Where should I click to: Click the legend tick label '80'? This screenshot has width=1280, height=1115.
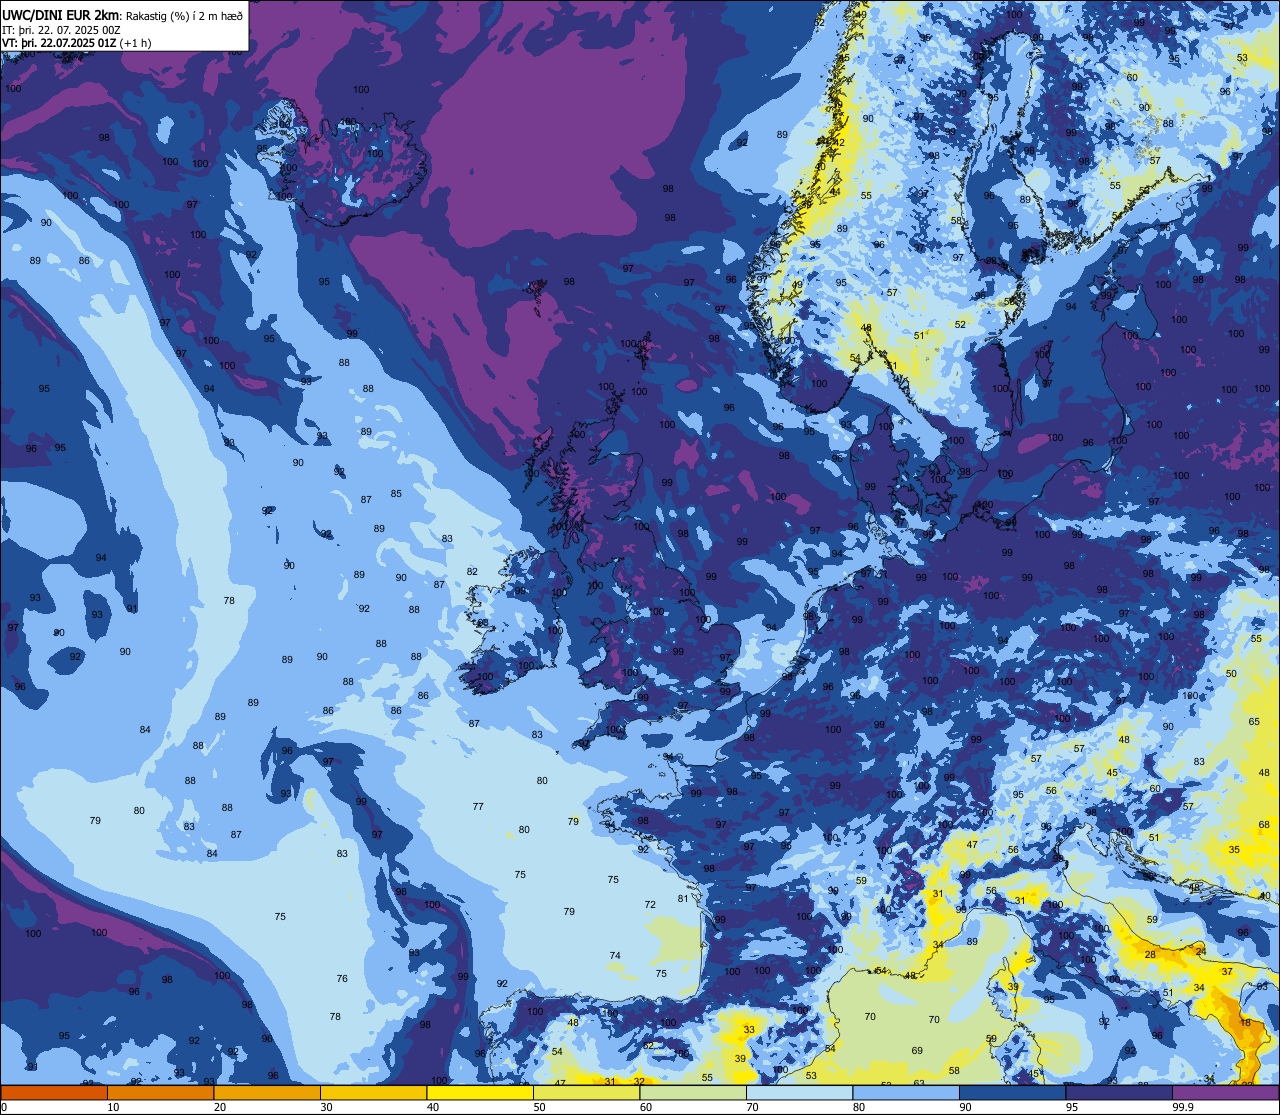[x=859, y=1107]
